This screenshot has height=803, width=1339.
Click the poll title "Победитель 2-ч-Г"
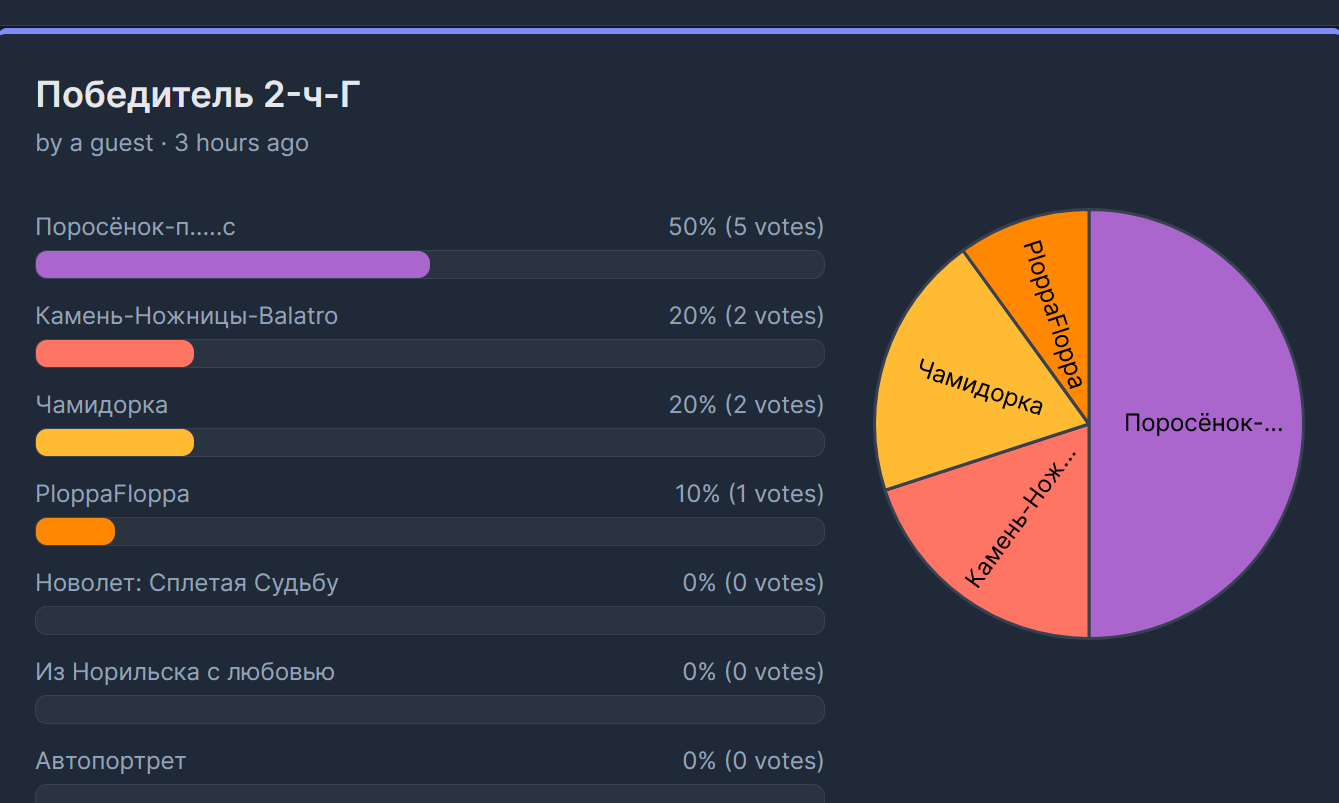coord(198,95)
